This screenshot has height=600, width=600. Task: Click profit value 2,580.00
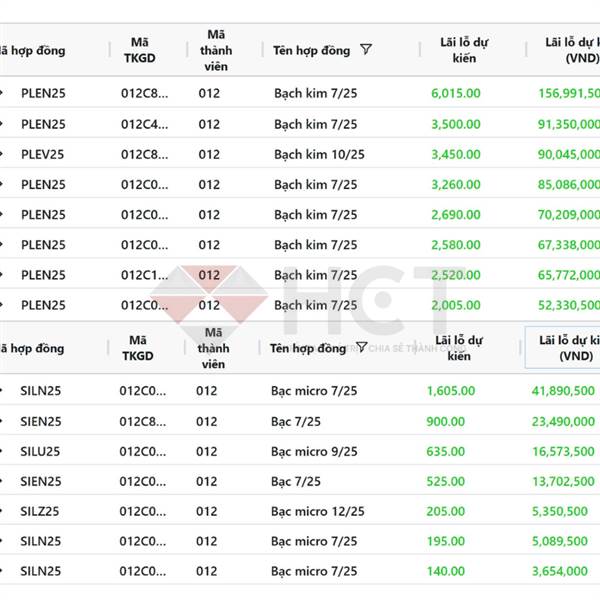point(456,245)
